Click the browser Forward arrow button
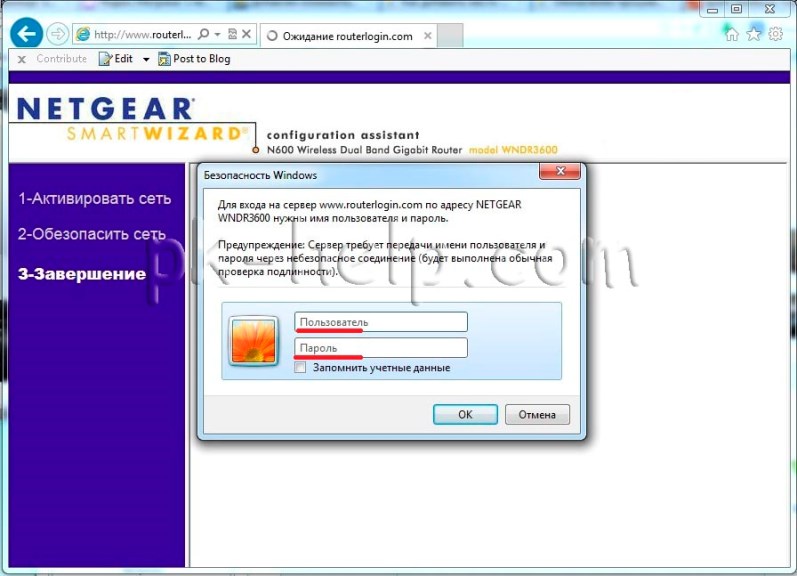 click(x=57, y=34)
